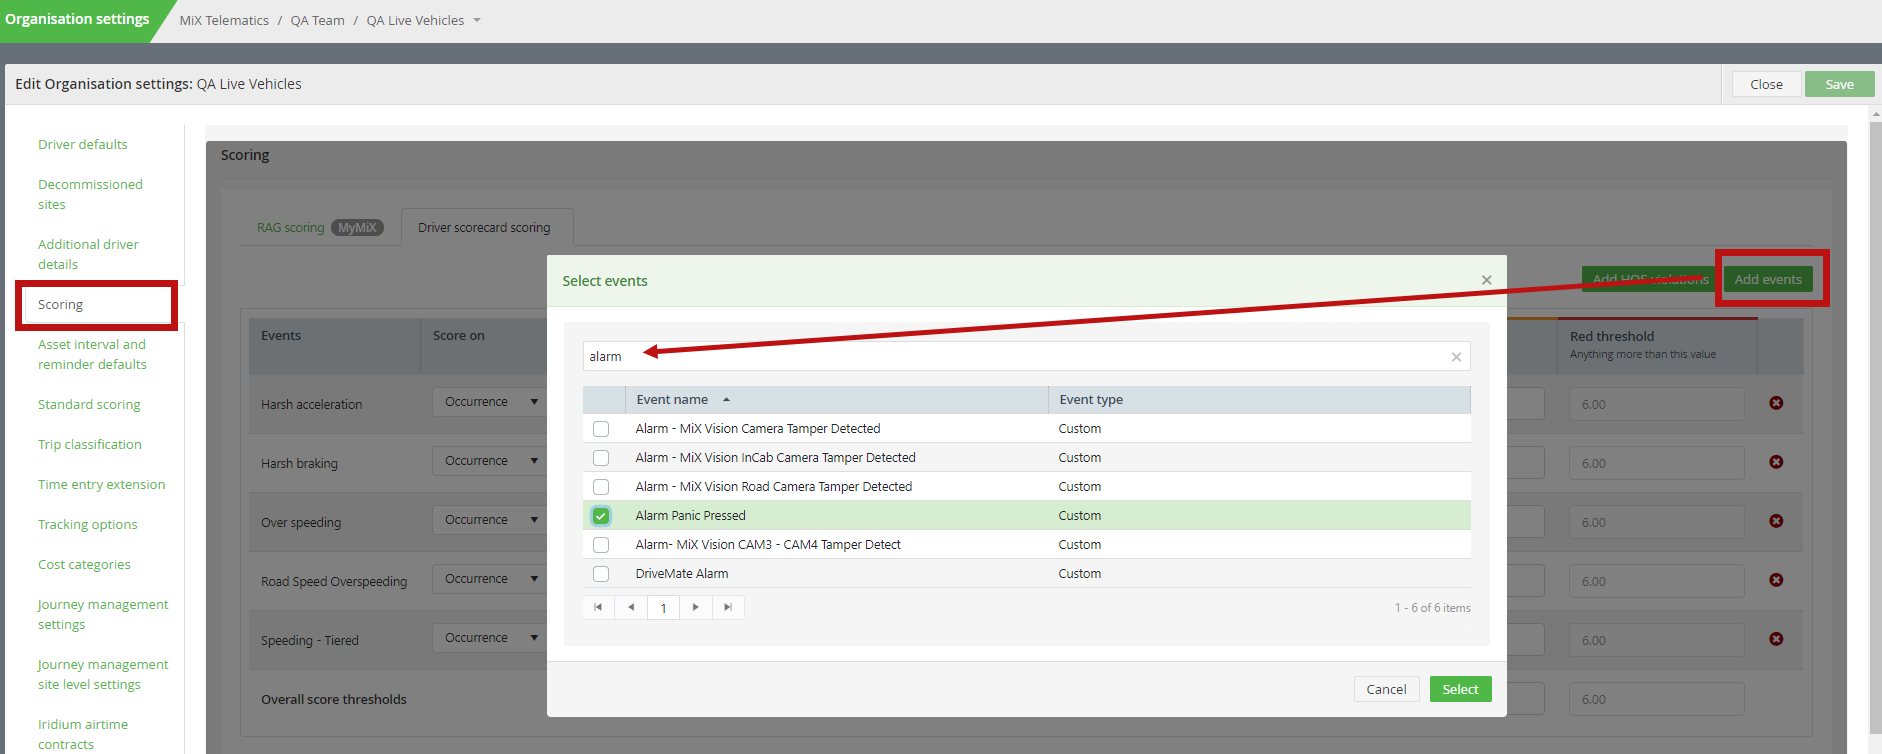1882x754 pixels.
Task: Uncheck Alarm Panic Pressed event
Action: click(x=601, y=516)
